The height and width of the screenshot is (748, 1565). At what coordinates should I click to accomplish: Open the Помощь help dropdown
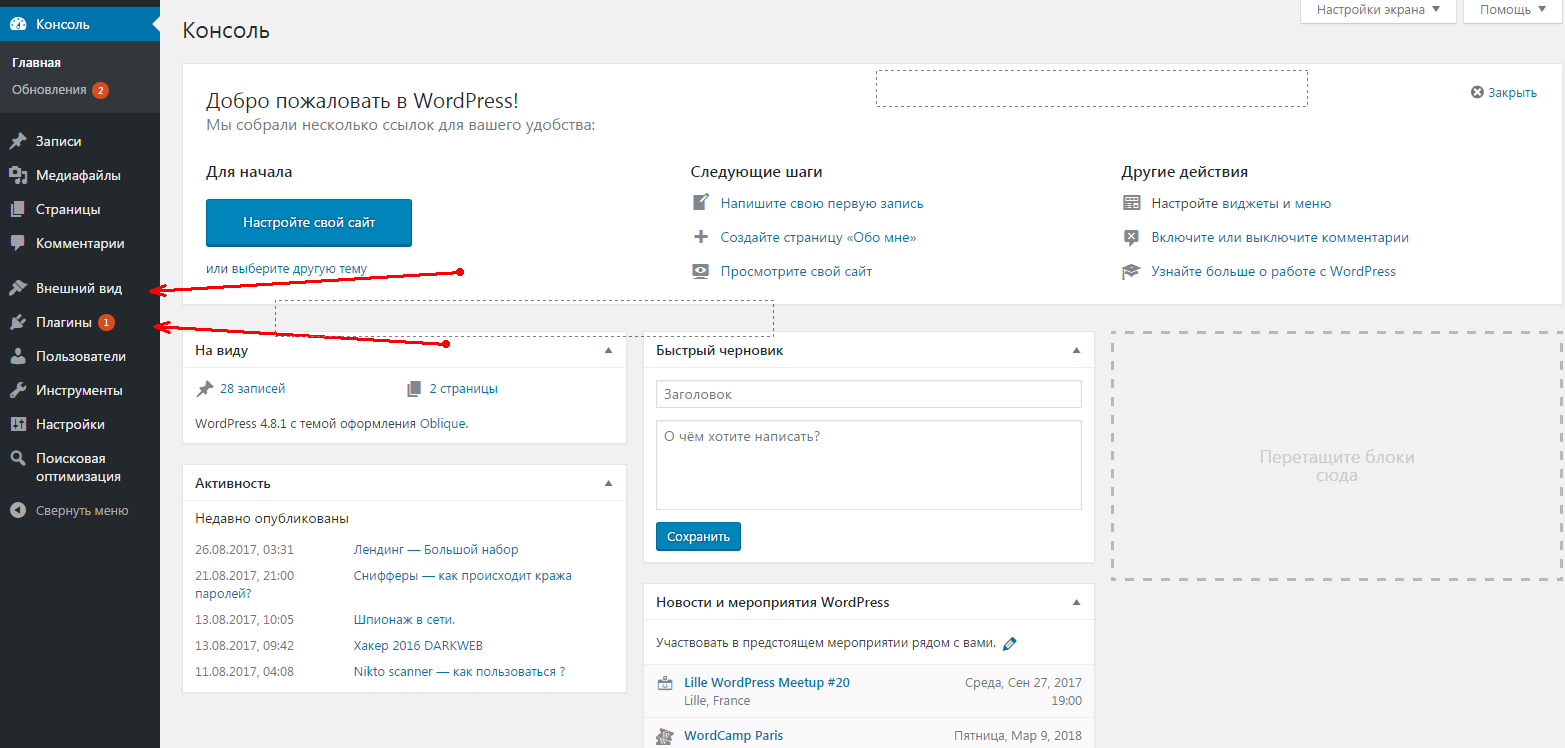point(1512,10)
